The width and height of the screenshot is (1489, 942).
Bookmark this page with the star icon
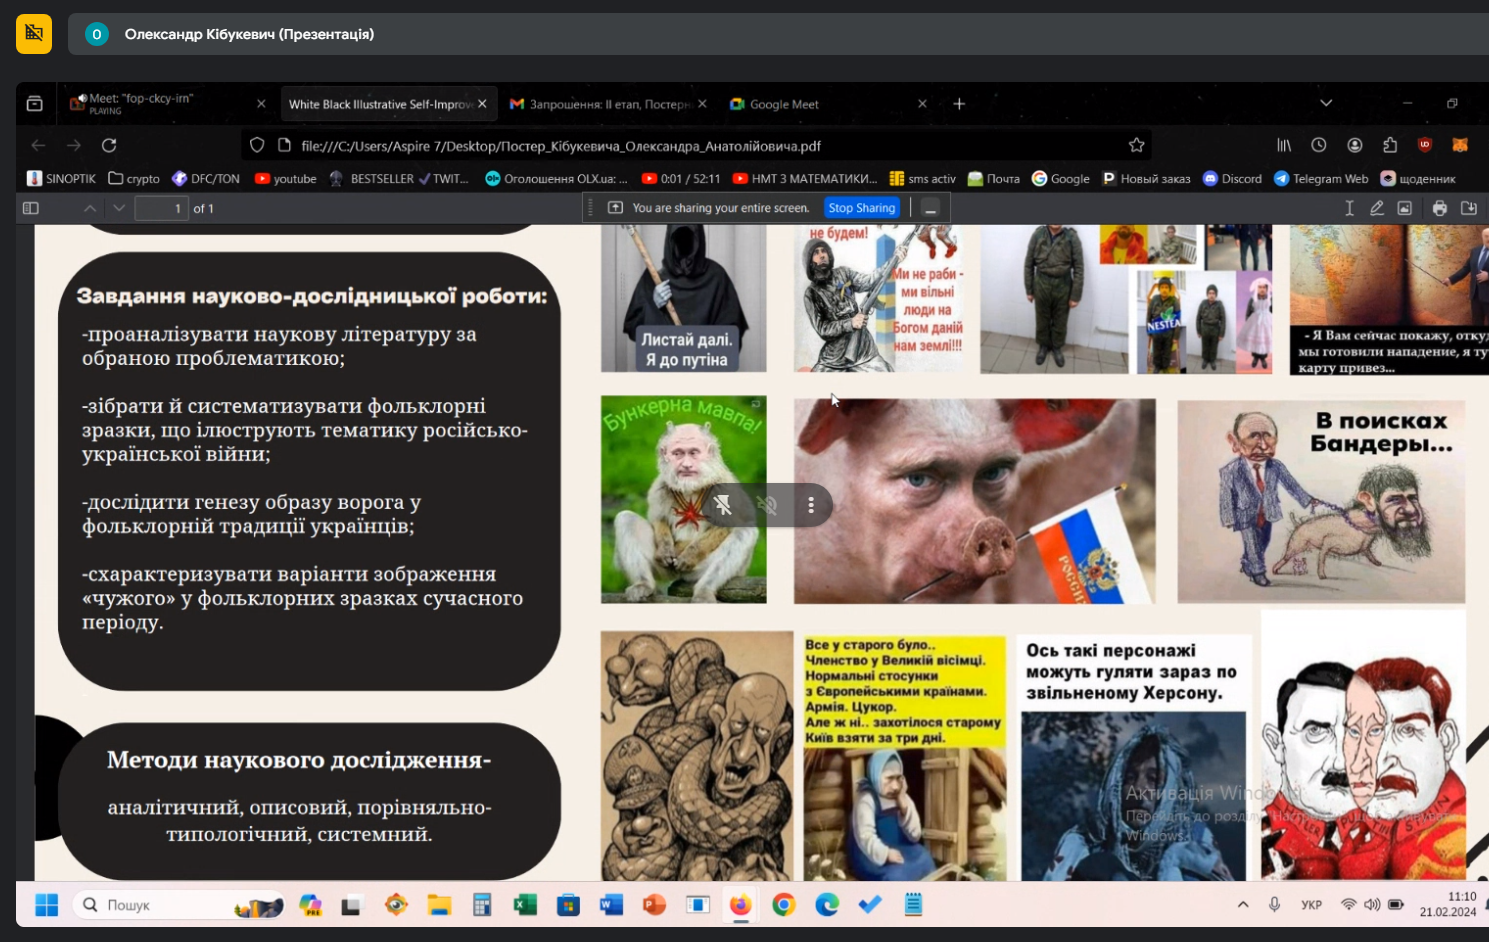pyautogui.click(x=1136, y=145)
